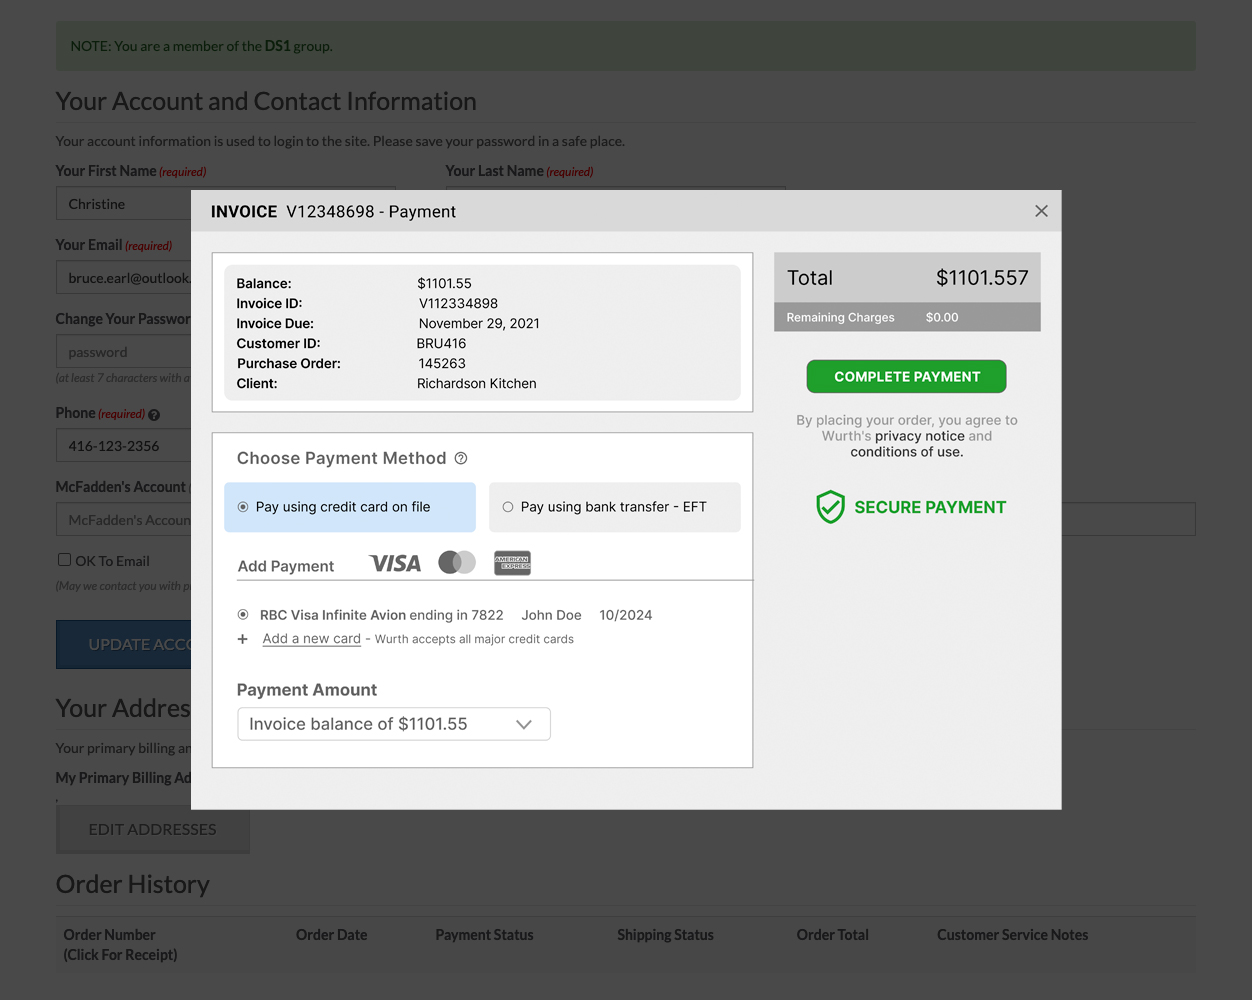Open the conditions of use link

[x=905, y=452]
